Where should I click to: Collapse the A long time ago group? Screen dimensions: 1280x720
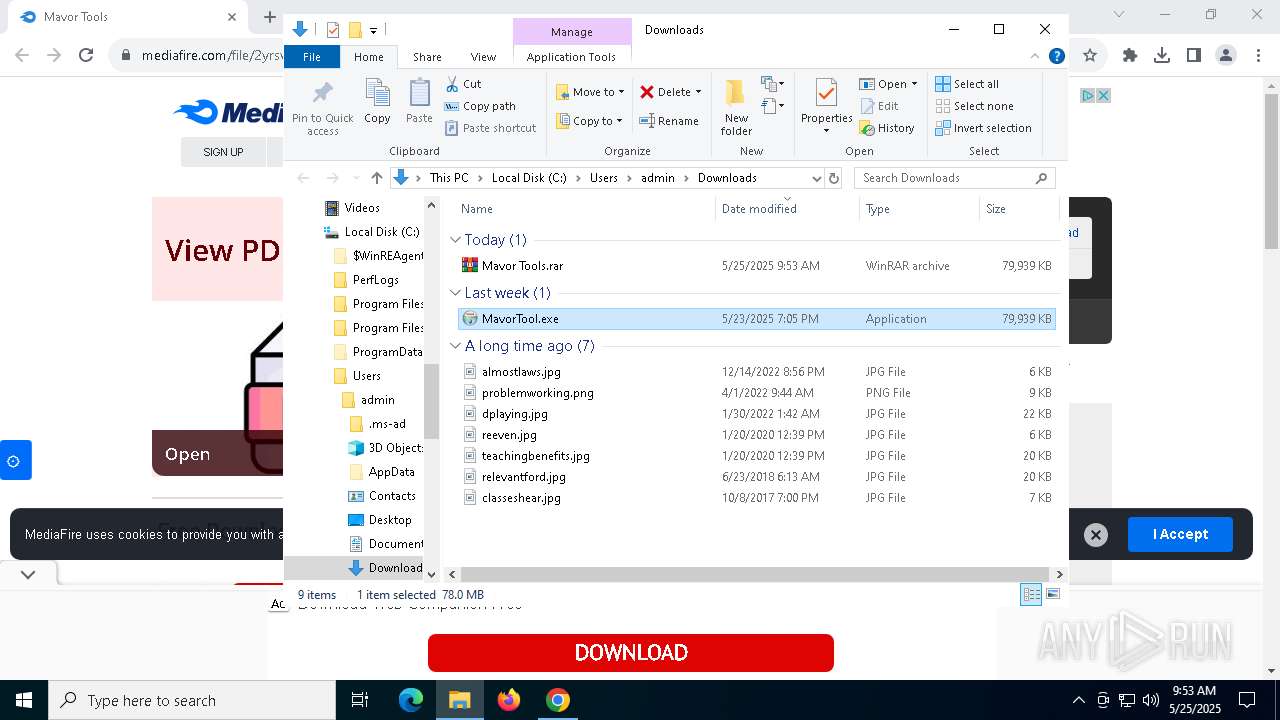[x=455, y=346]
